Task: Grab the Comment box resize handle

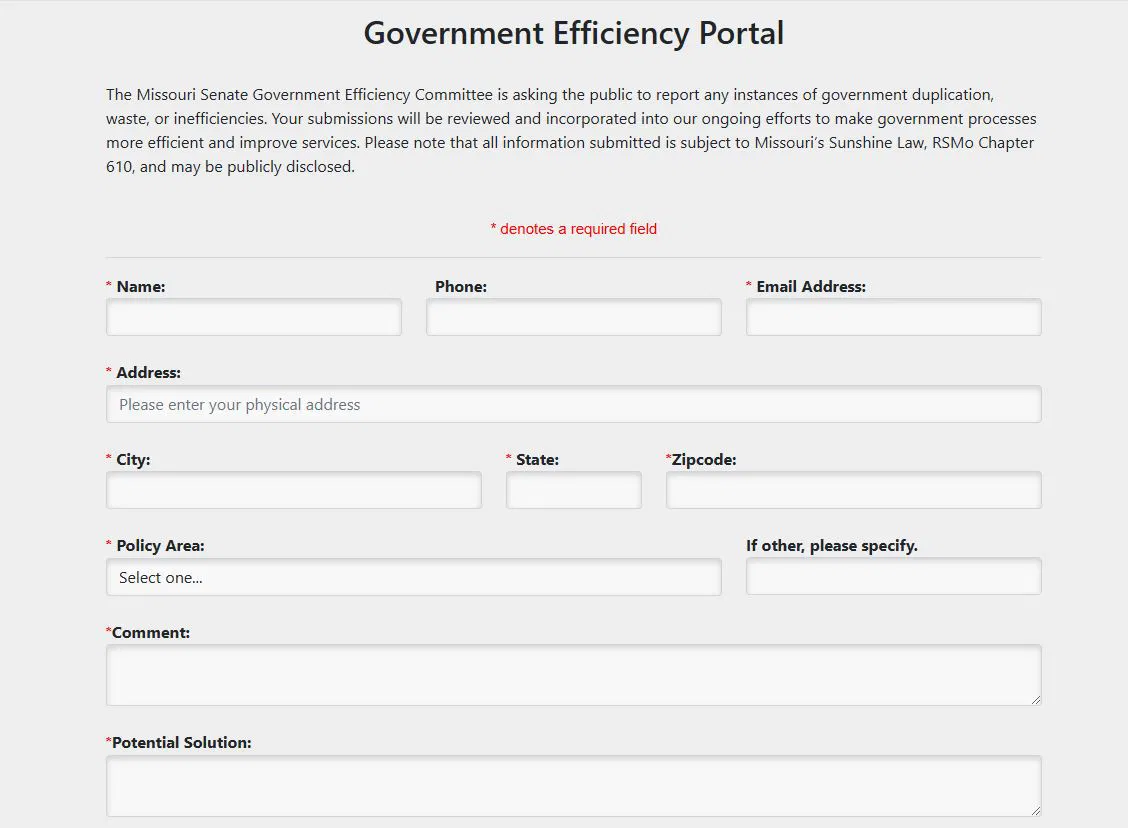Action: (x=1035, y=699)
